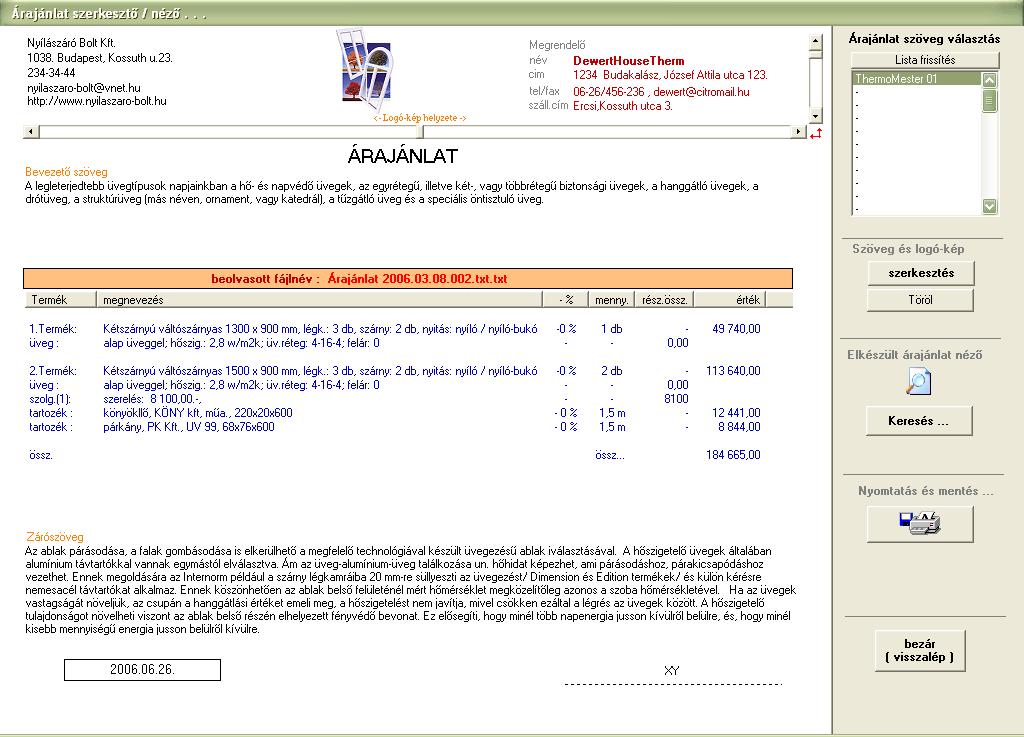Image resolution: width=1024 pixels, height=737 pixels.
Task: Click the total 184 665,00
Action: tap(733, 455)
